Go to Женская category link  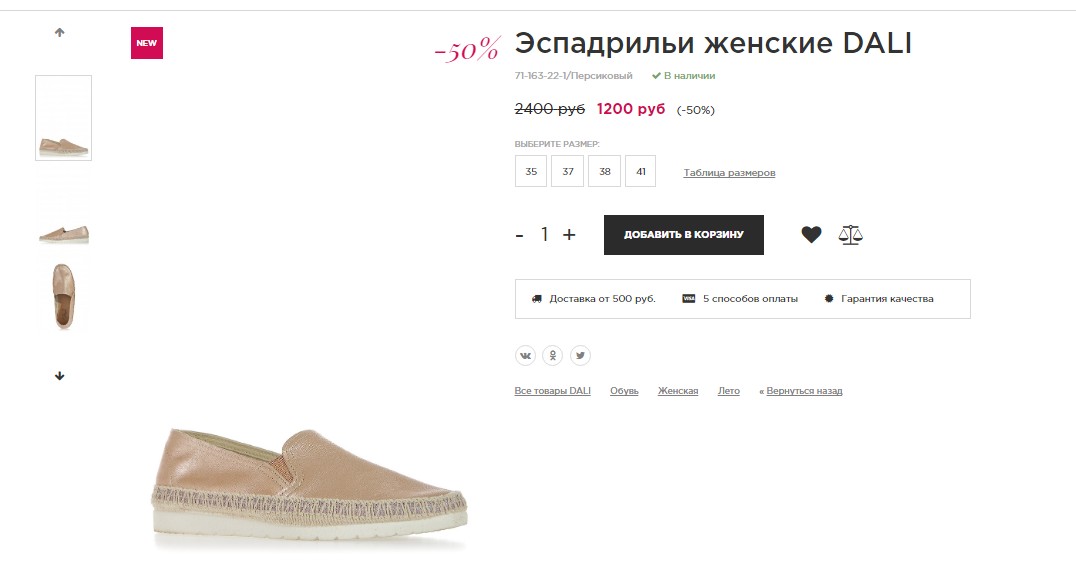point(678,391)
